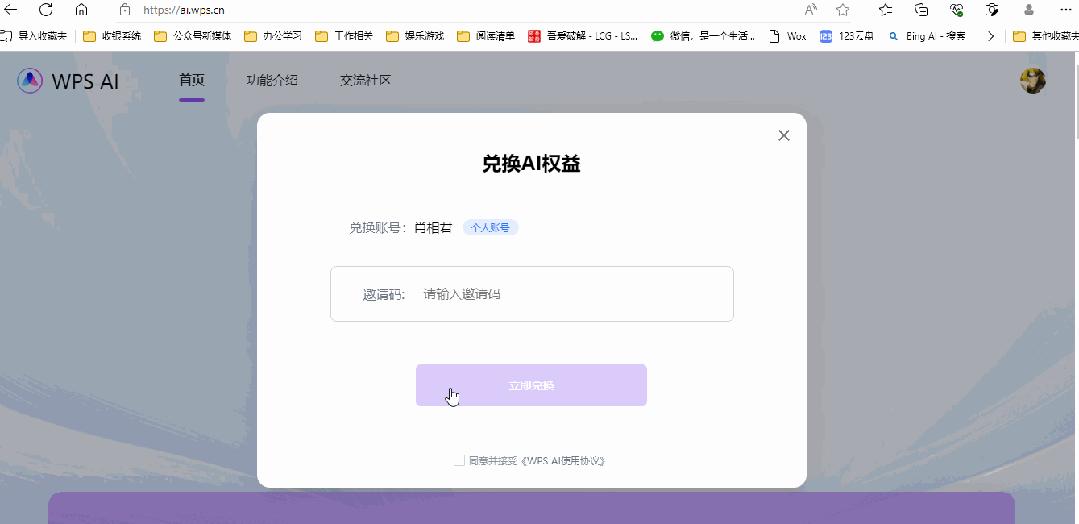Open the 《WPS AI使用协议》 link
The image size is (1079, 524).
[x=563, y=461]
